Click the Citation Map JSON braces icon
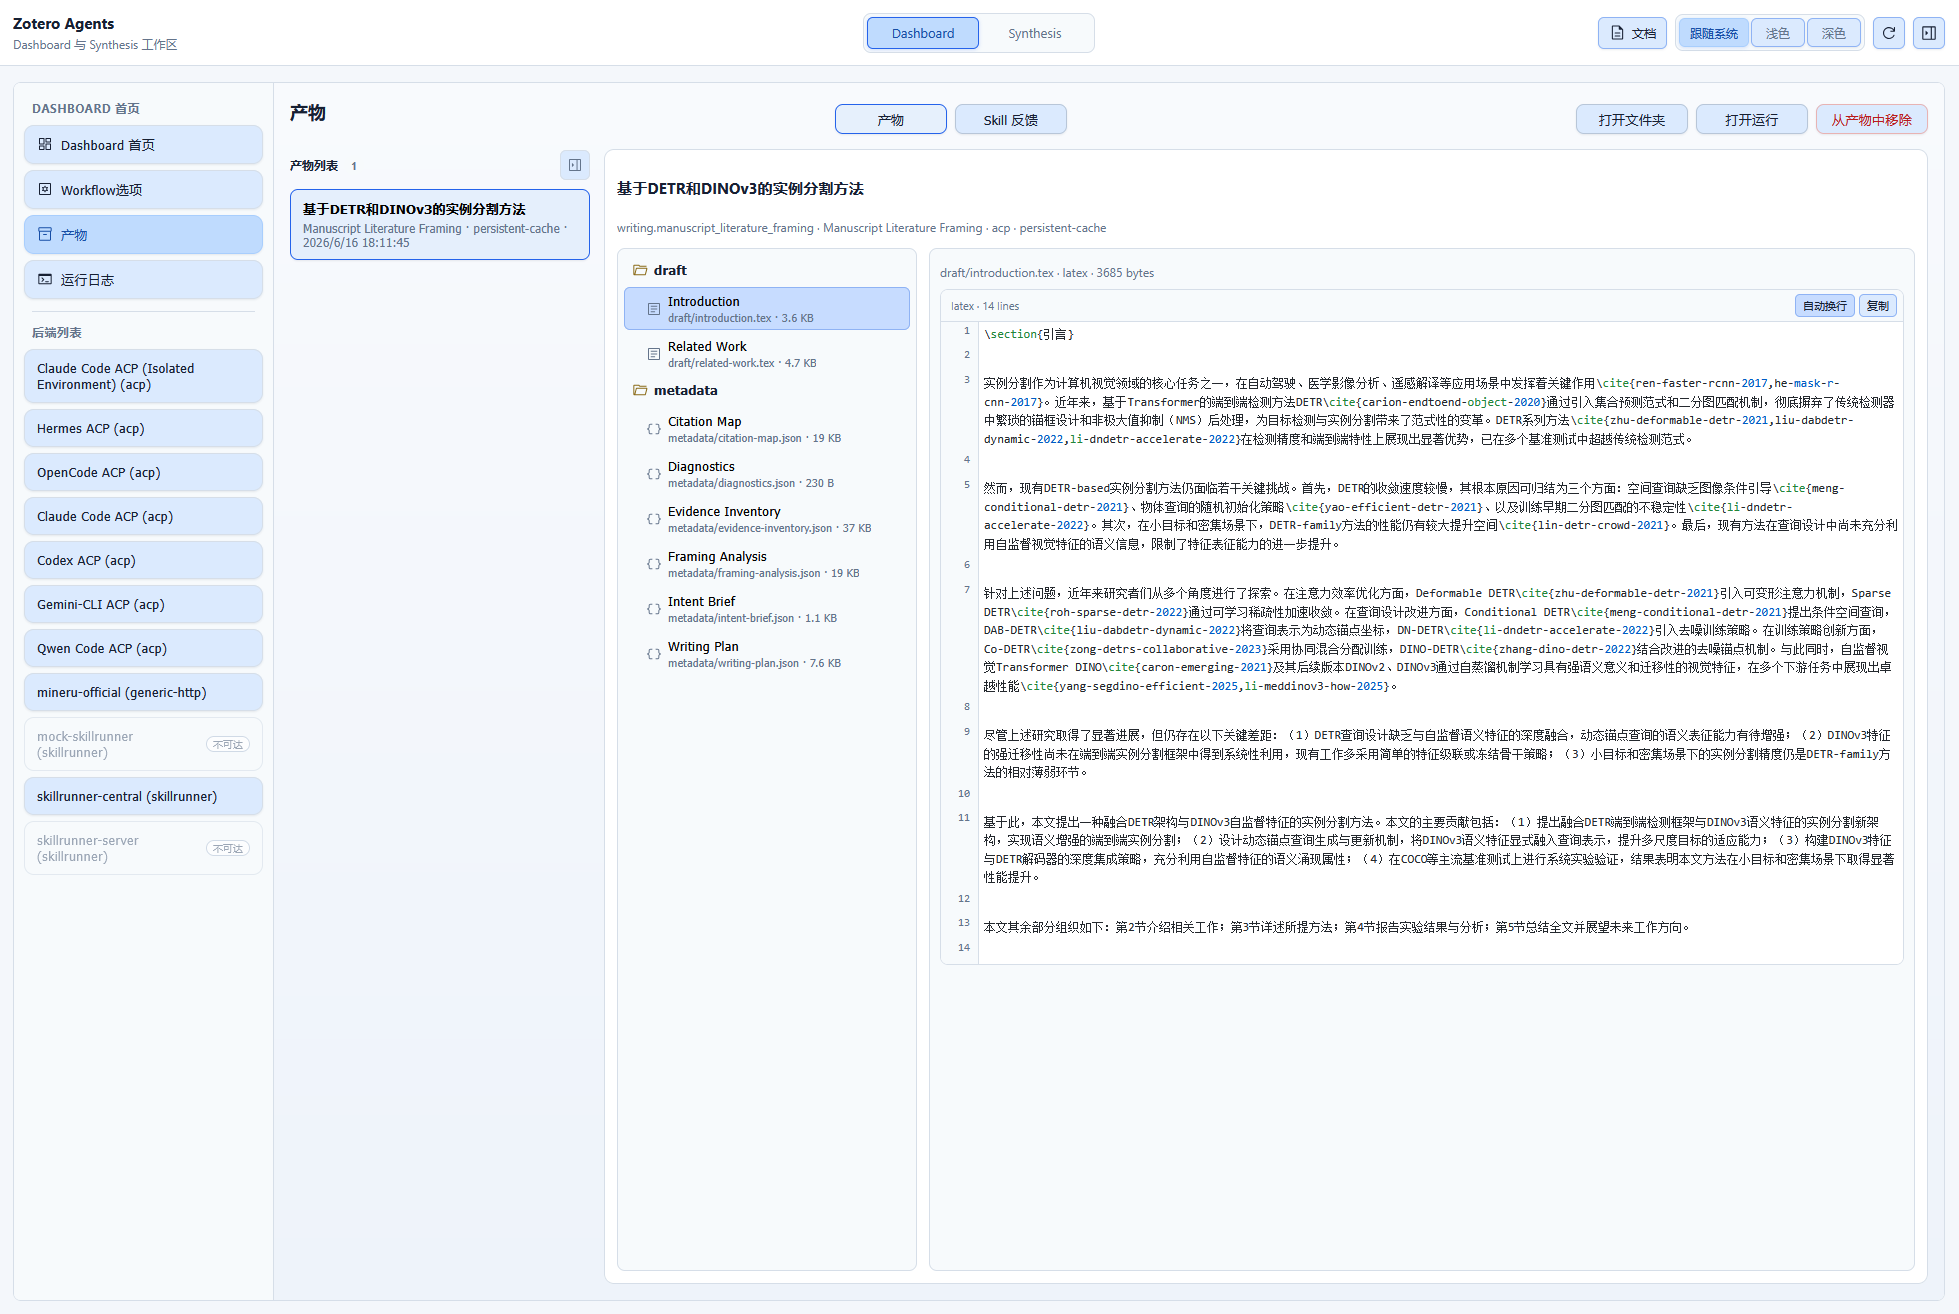The width and height of the screenshot is (1959, 1314). click(653, 429)
